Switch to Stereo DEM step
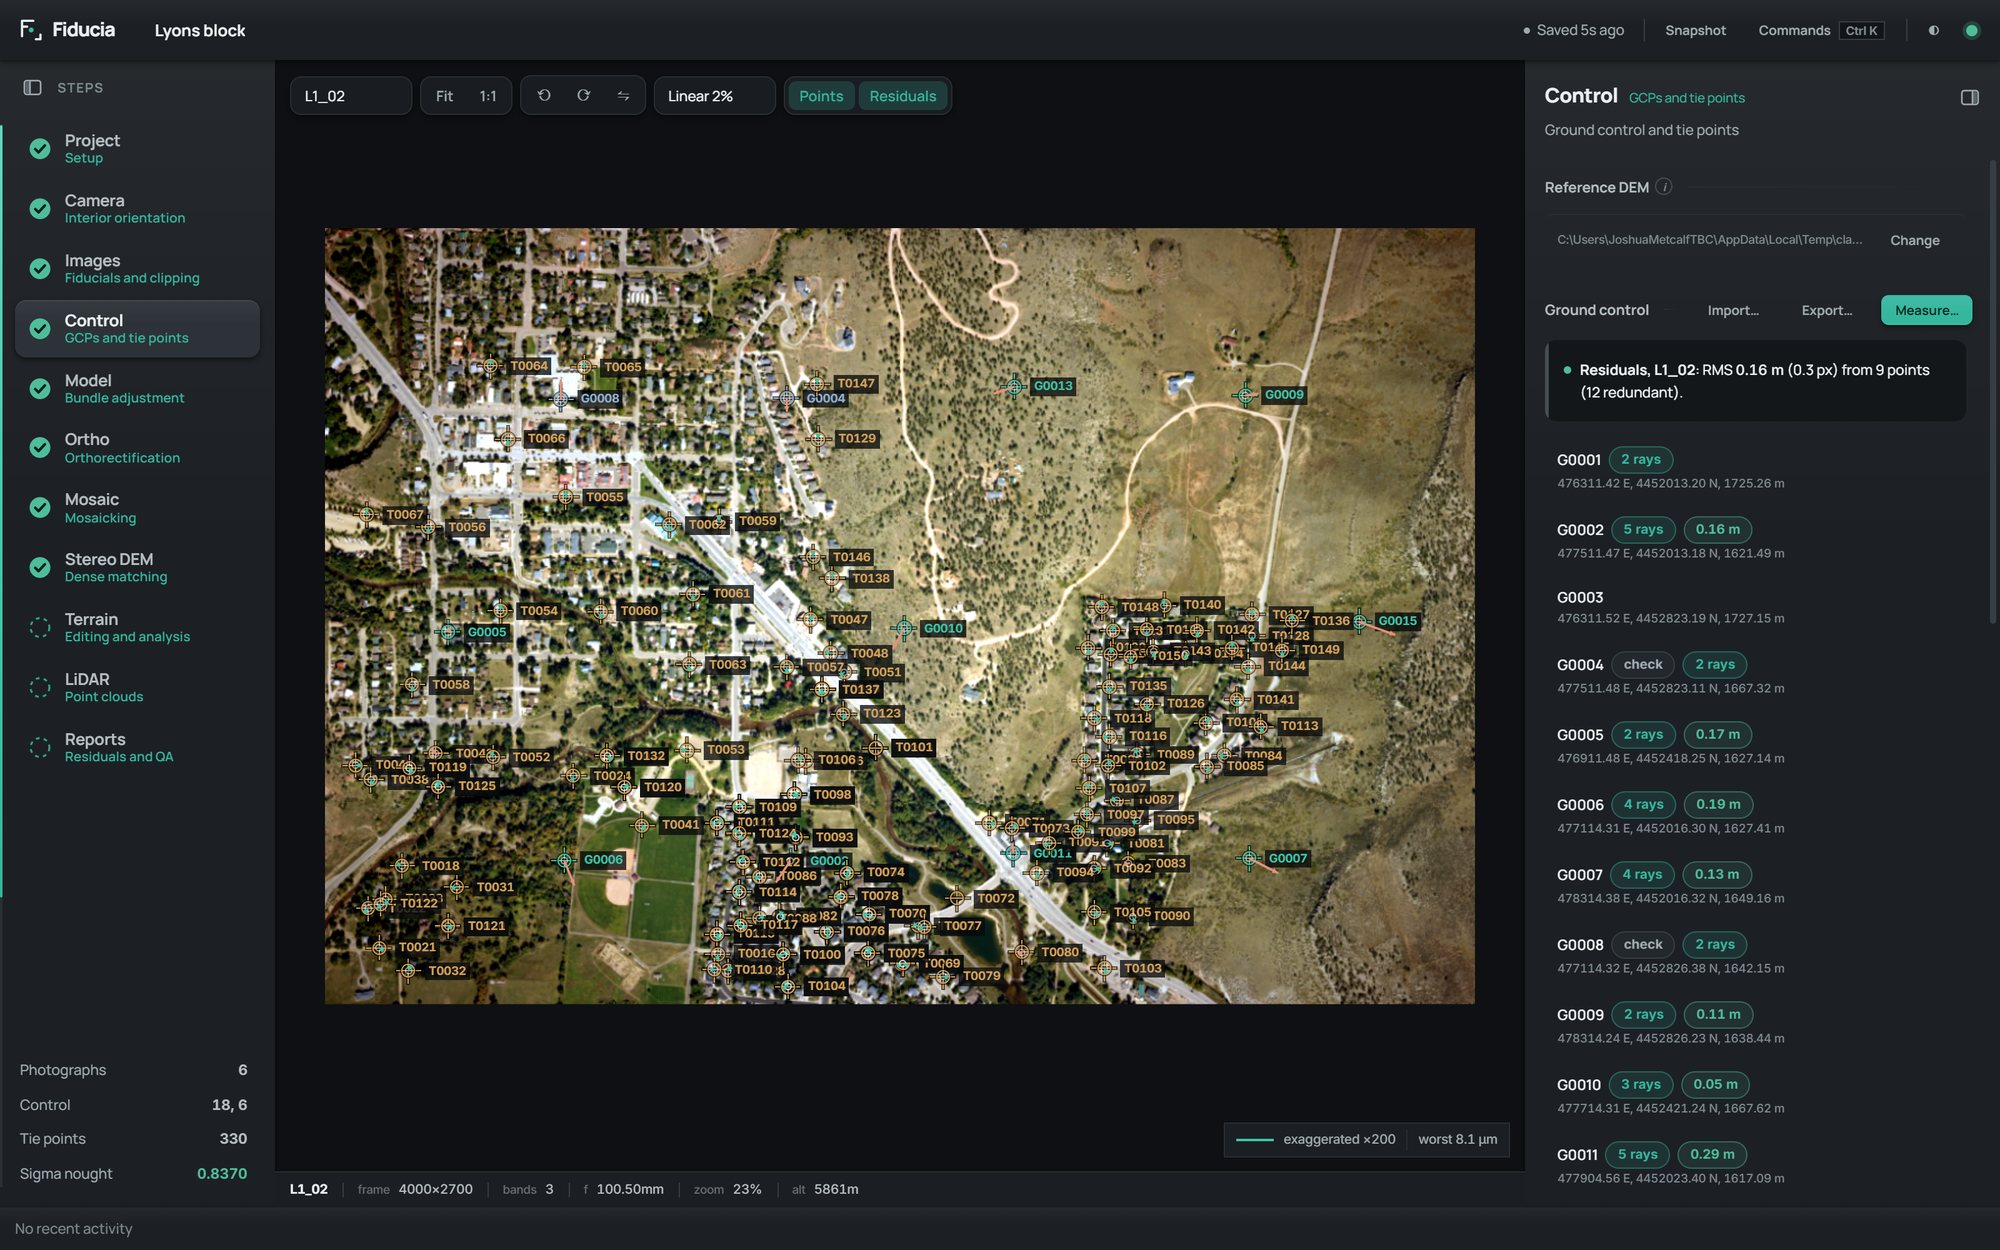The width and height of the screenshot is (2000, 1250). tap(138, 567)
